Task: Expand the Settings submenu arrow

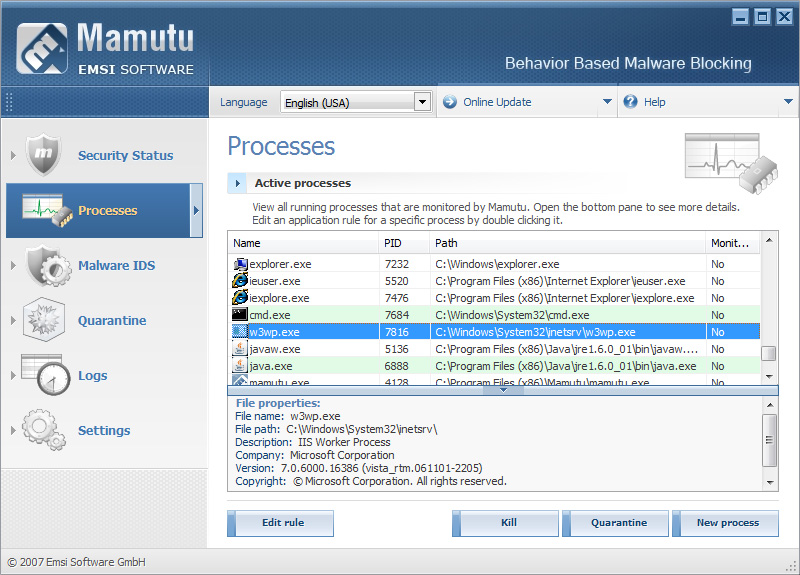Action: [13, 431]
